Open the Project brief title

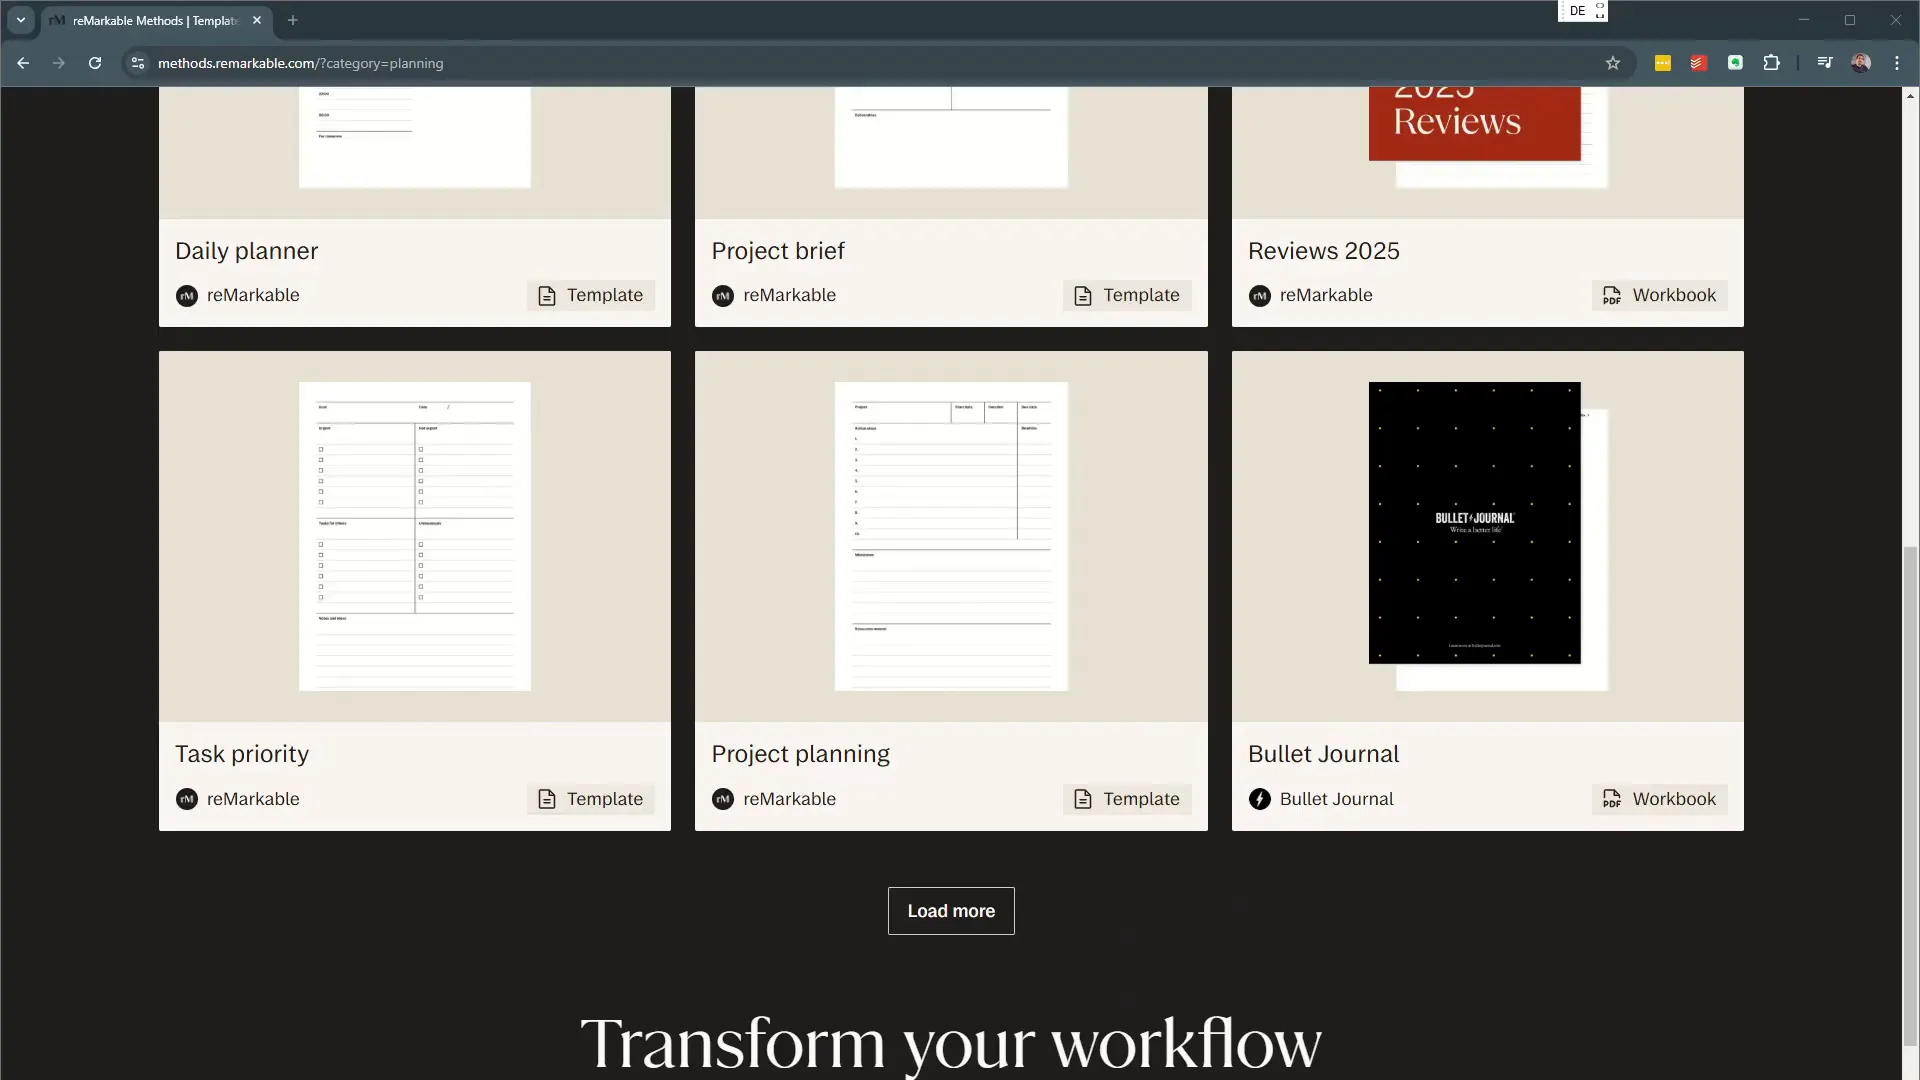click(x=778, y=251)
